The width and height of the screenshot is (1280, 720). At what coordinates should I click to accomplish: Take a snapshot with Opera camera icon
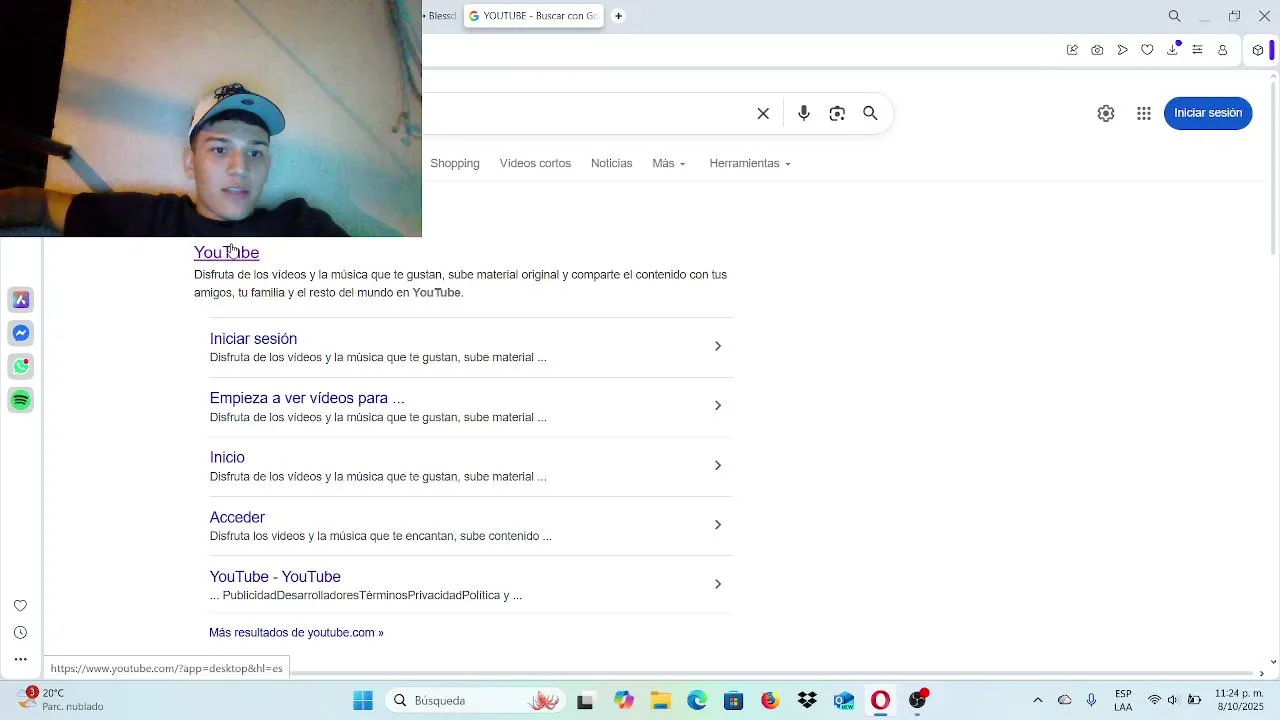tap(1097, 50)
